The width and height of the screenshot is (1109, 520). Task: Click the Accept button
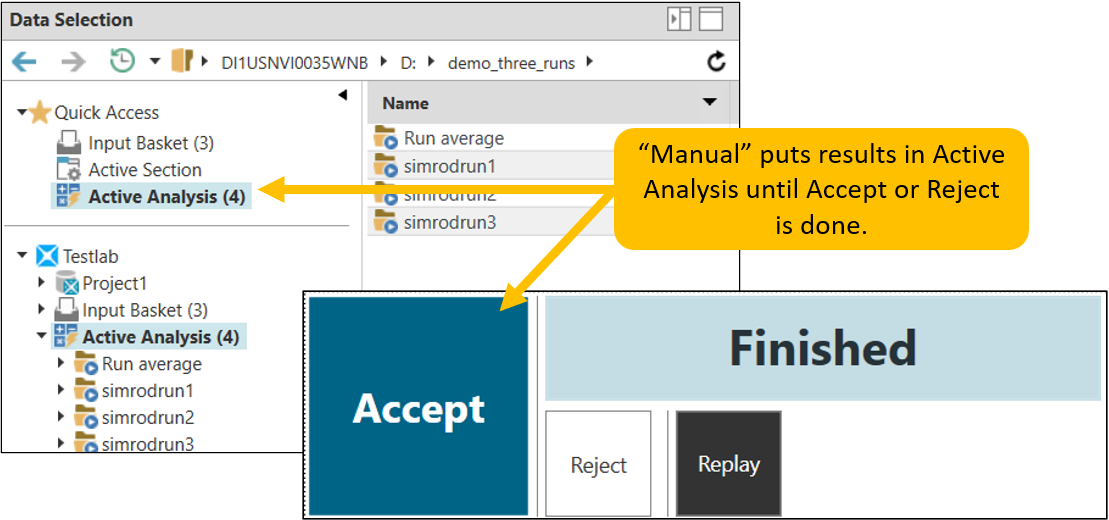point(418,407)
